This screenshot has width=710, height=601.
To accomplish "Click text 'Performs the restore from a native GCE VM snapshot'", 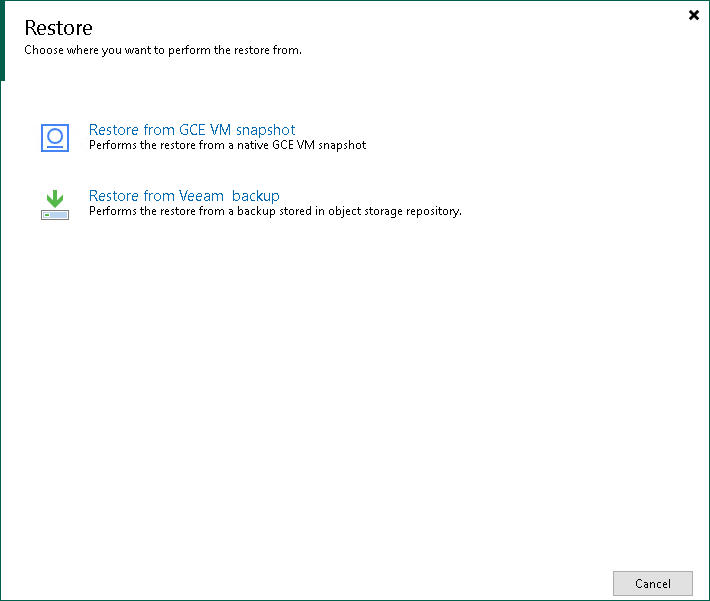I will click(x=227, y=145).
